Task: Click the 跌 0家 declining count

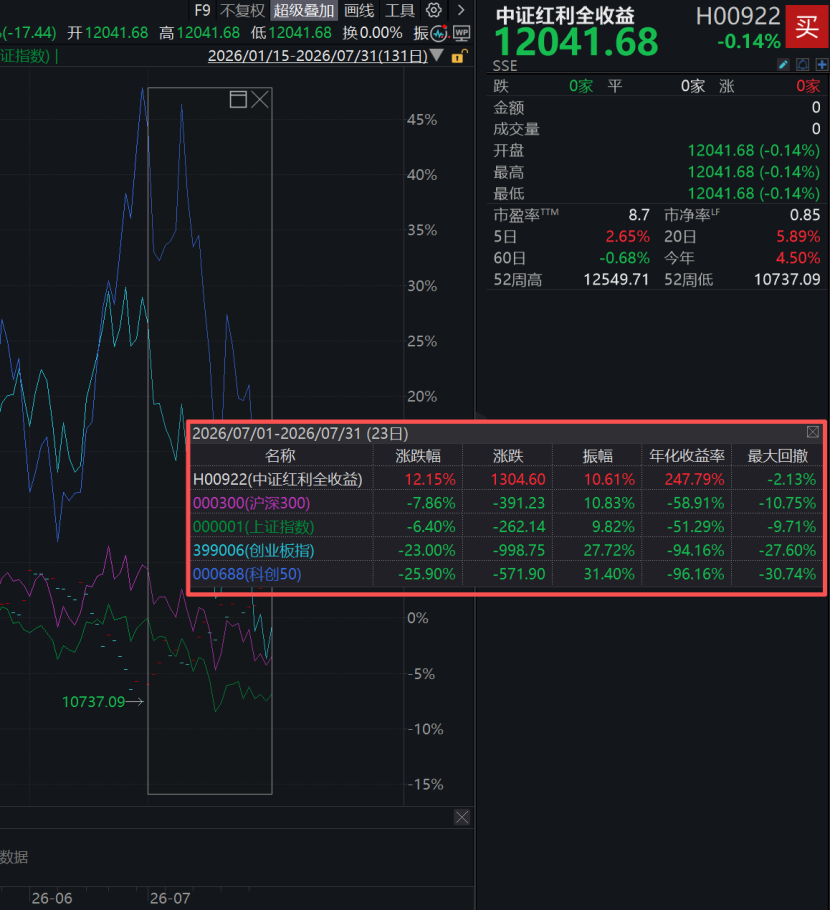Action: 581,86
